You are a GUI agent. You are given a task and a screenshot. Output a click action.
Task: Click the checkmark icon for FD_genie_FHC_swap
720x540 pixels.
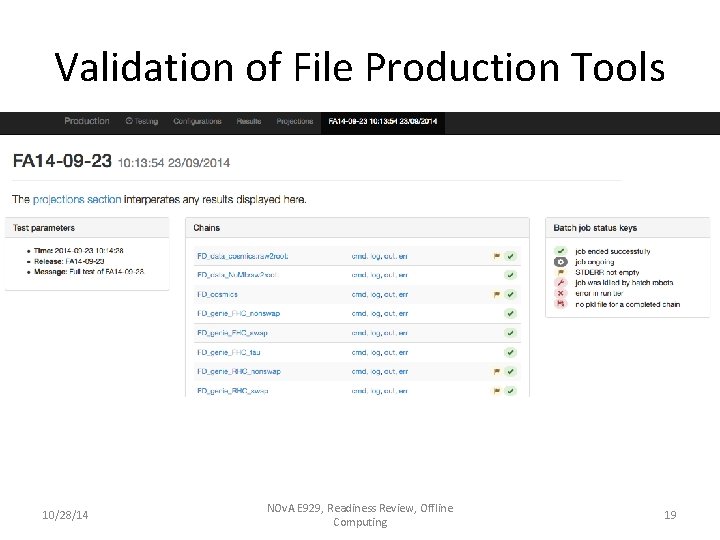[x=510, y=333]
